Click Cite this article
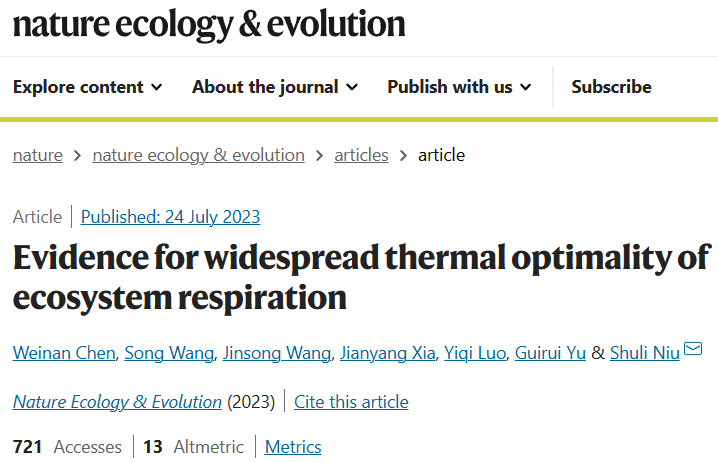The image size is (718, 462). click(x=351, y=402)
